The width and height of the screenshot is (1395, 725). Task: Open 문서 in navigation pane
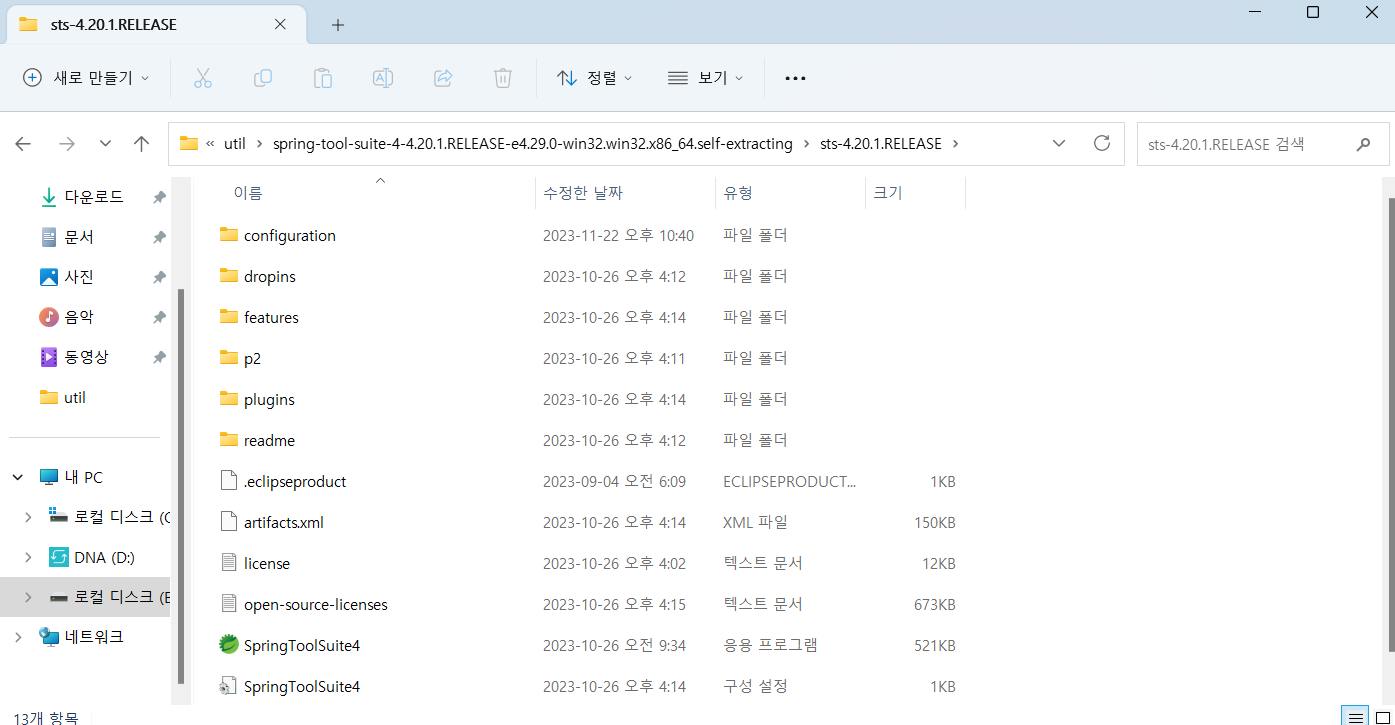[x=79, y=237]
